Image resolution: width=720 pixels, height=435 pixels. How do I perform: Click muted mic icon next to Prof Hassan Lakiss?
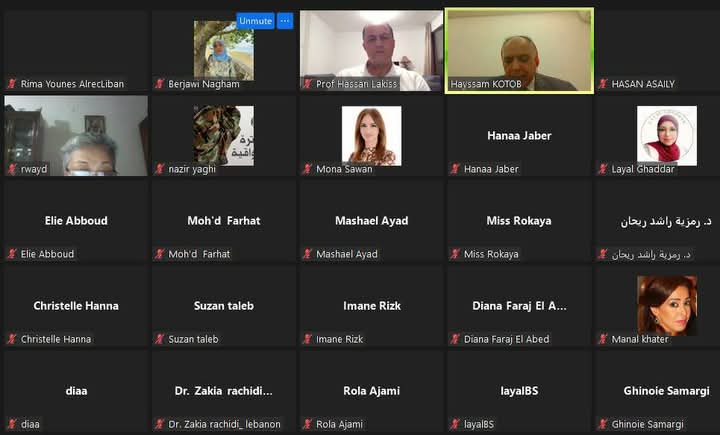[x=307, y=84]
